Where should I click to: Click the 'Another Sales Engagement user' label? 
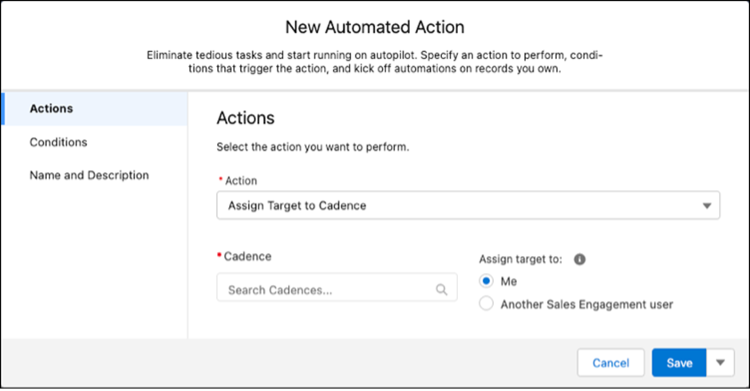coord(586,304)
